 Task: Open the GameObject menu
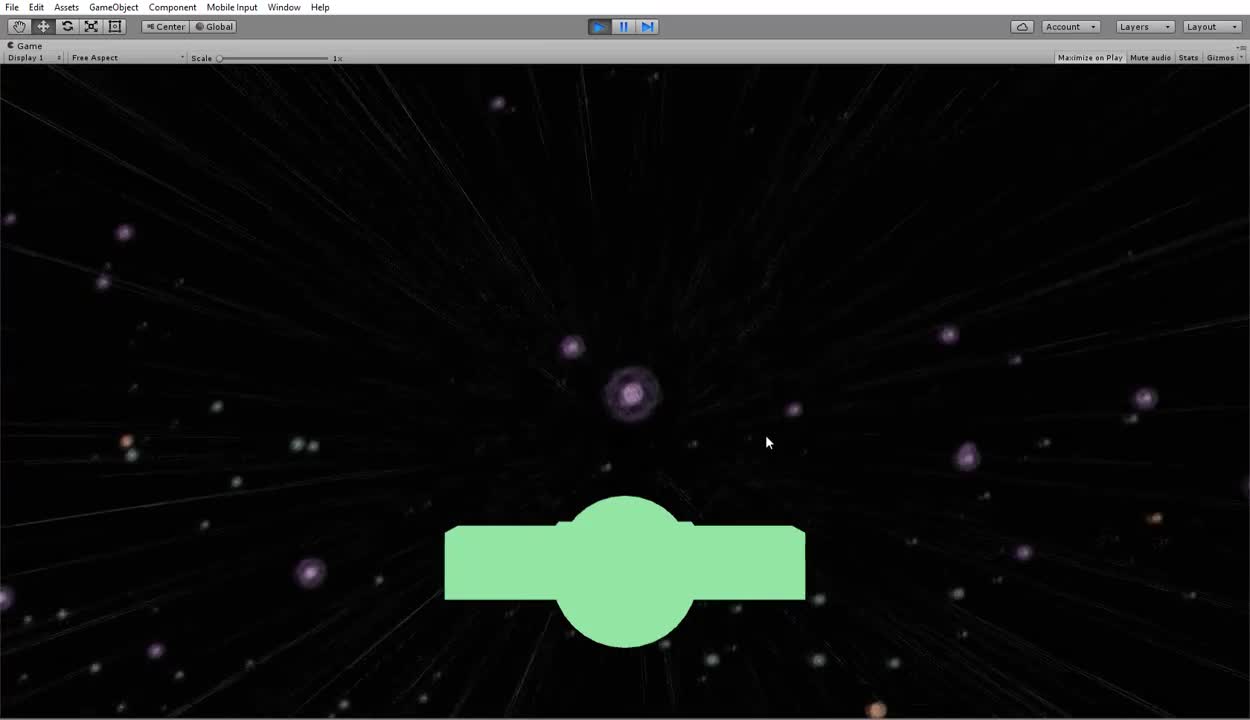coord(113,7)
